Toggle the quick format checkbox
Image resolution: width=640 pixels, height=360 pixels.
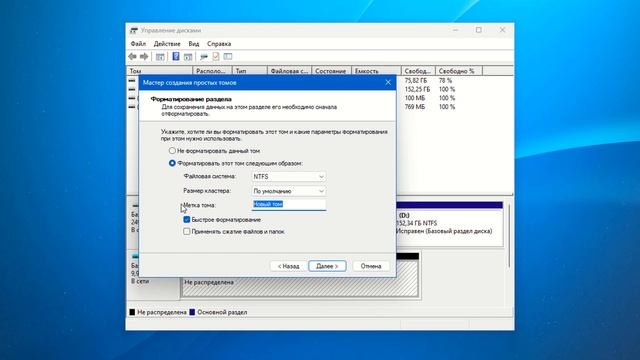click(187, 220)
